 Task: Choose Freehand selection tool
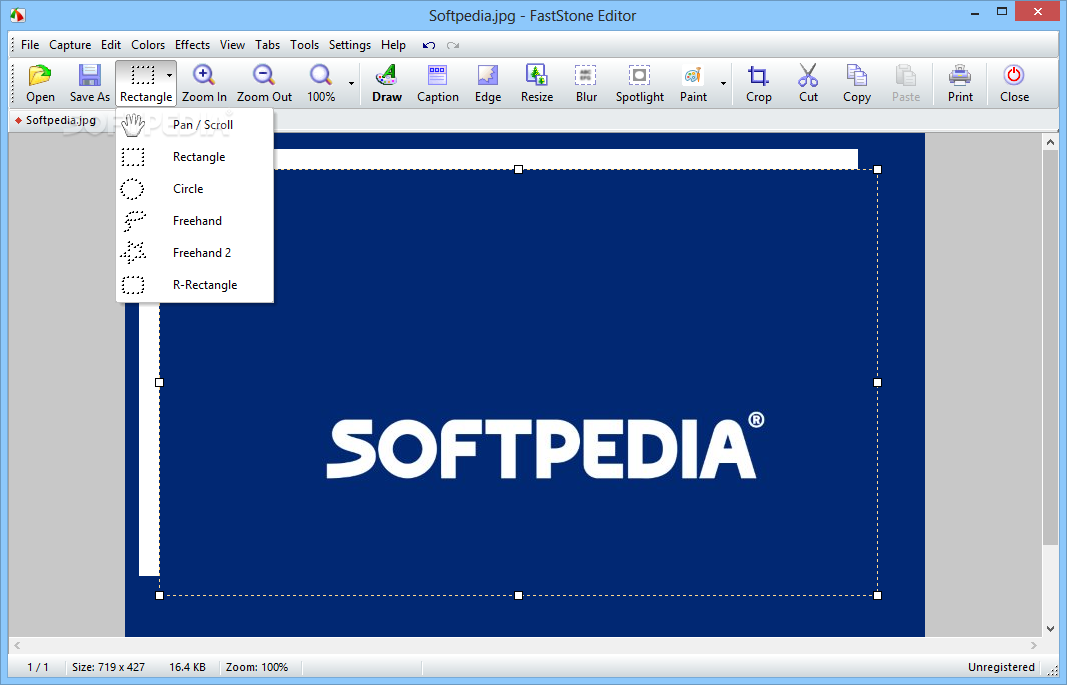click(x=195, y=220)
